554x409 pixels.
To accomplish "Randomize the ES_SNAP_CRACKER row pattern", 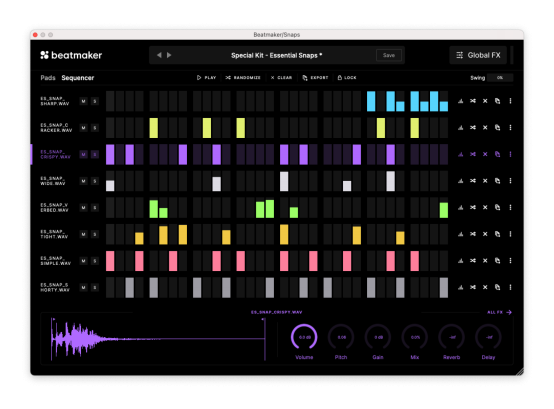I will [x=473, y=128].
